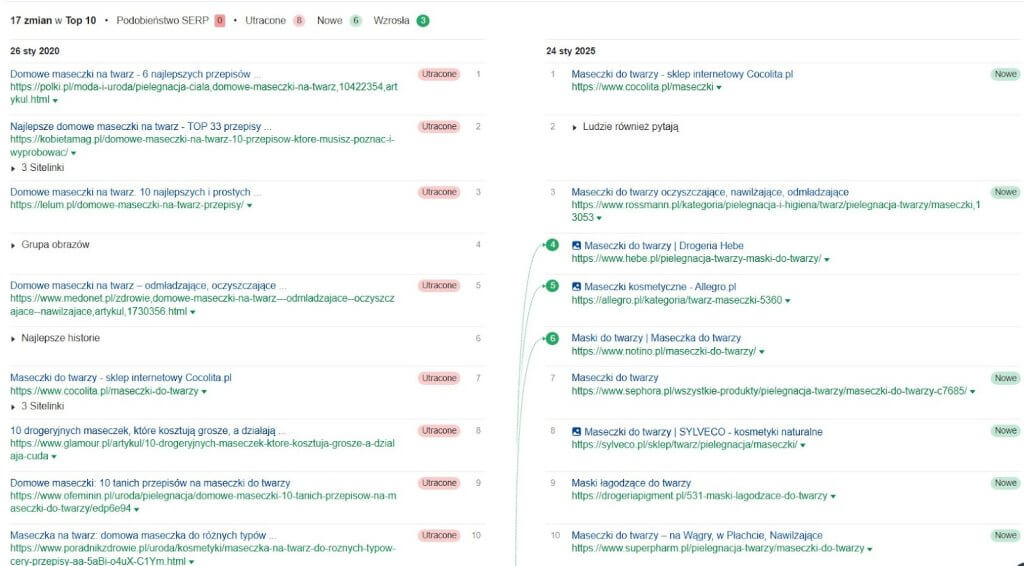The image size is (1024, 566).
Task: Click the image icon beside Drogeria Hebe result
Action: tap(576, 246)
